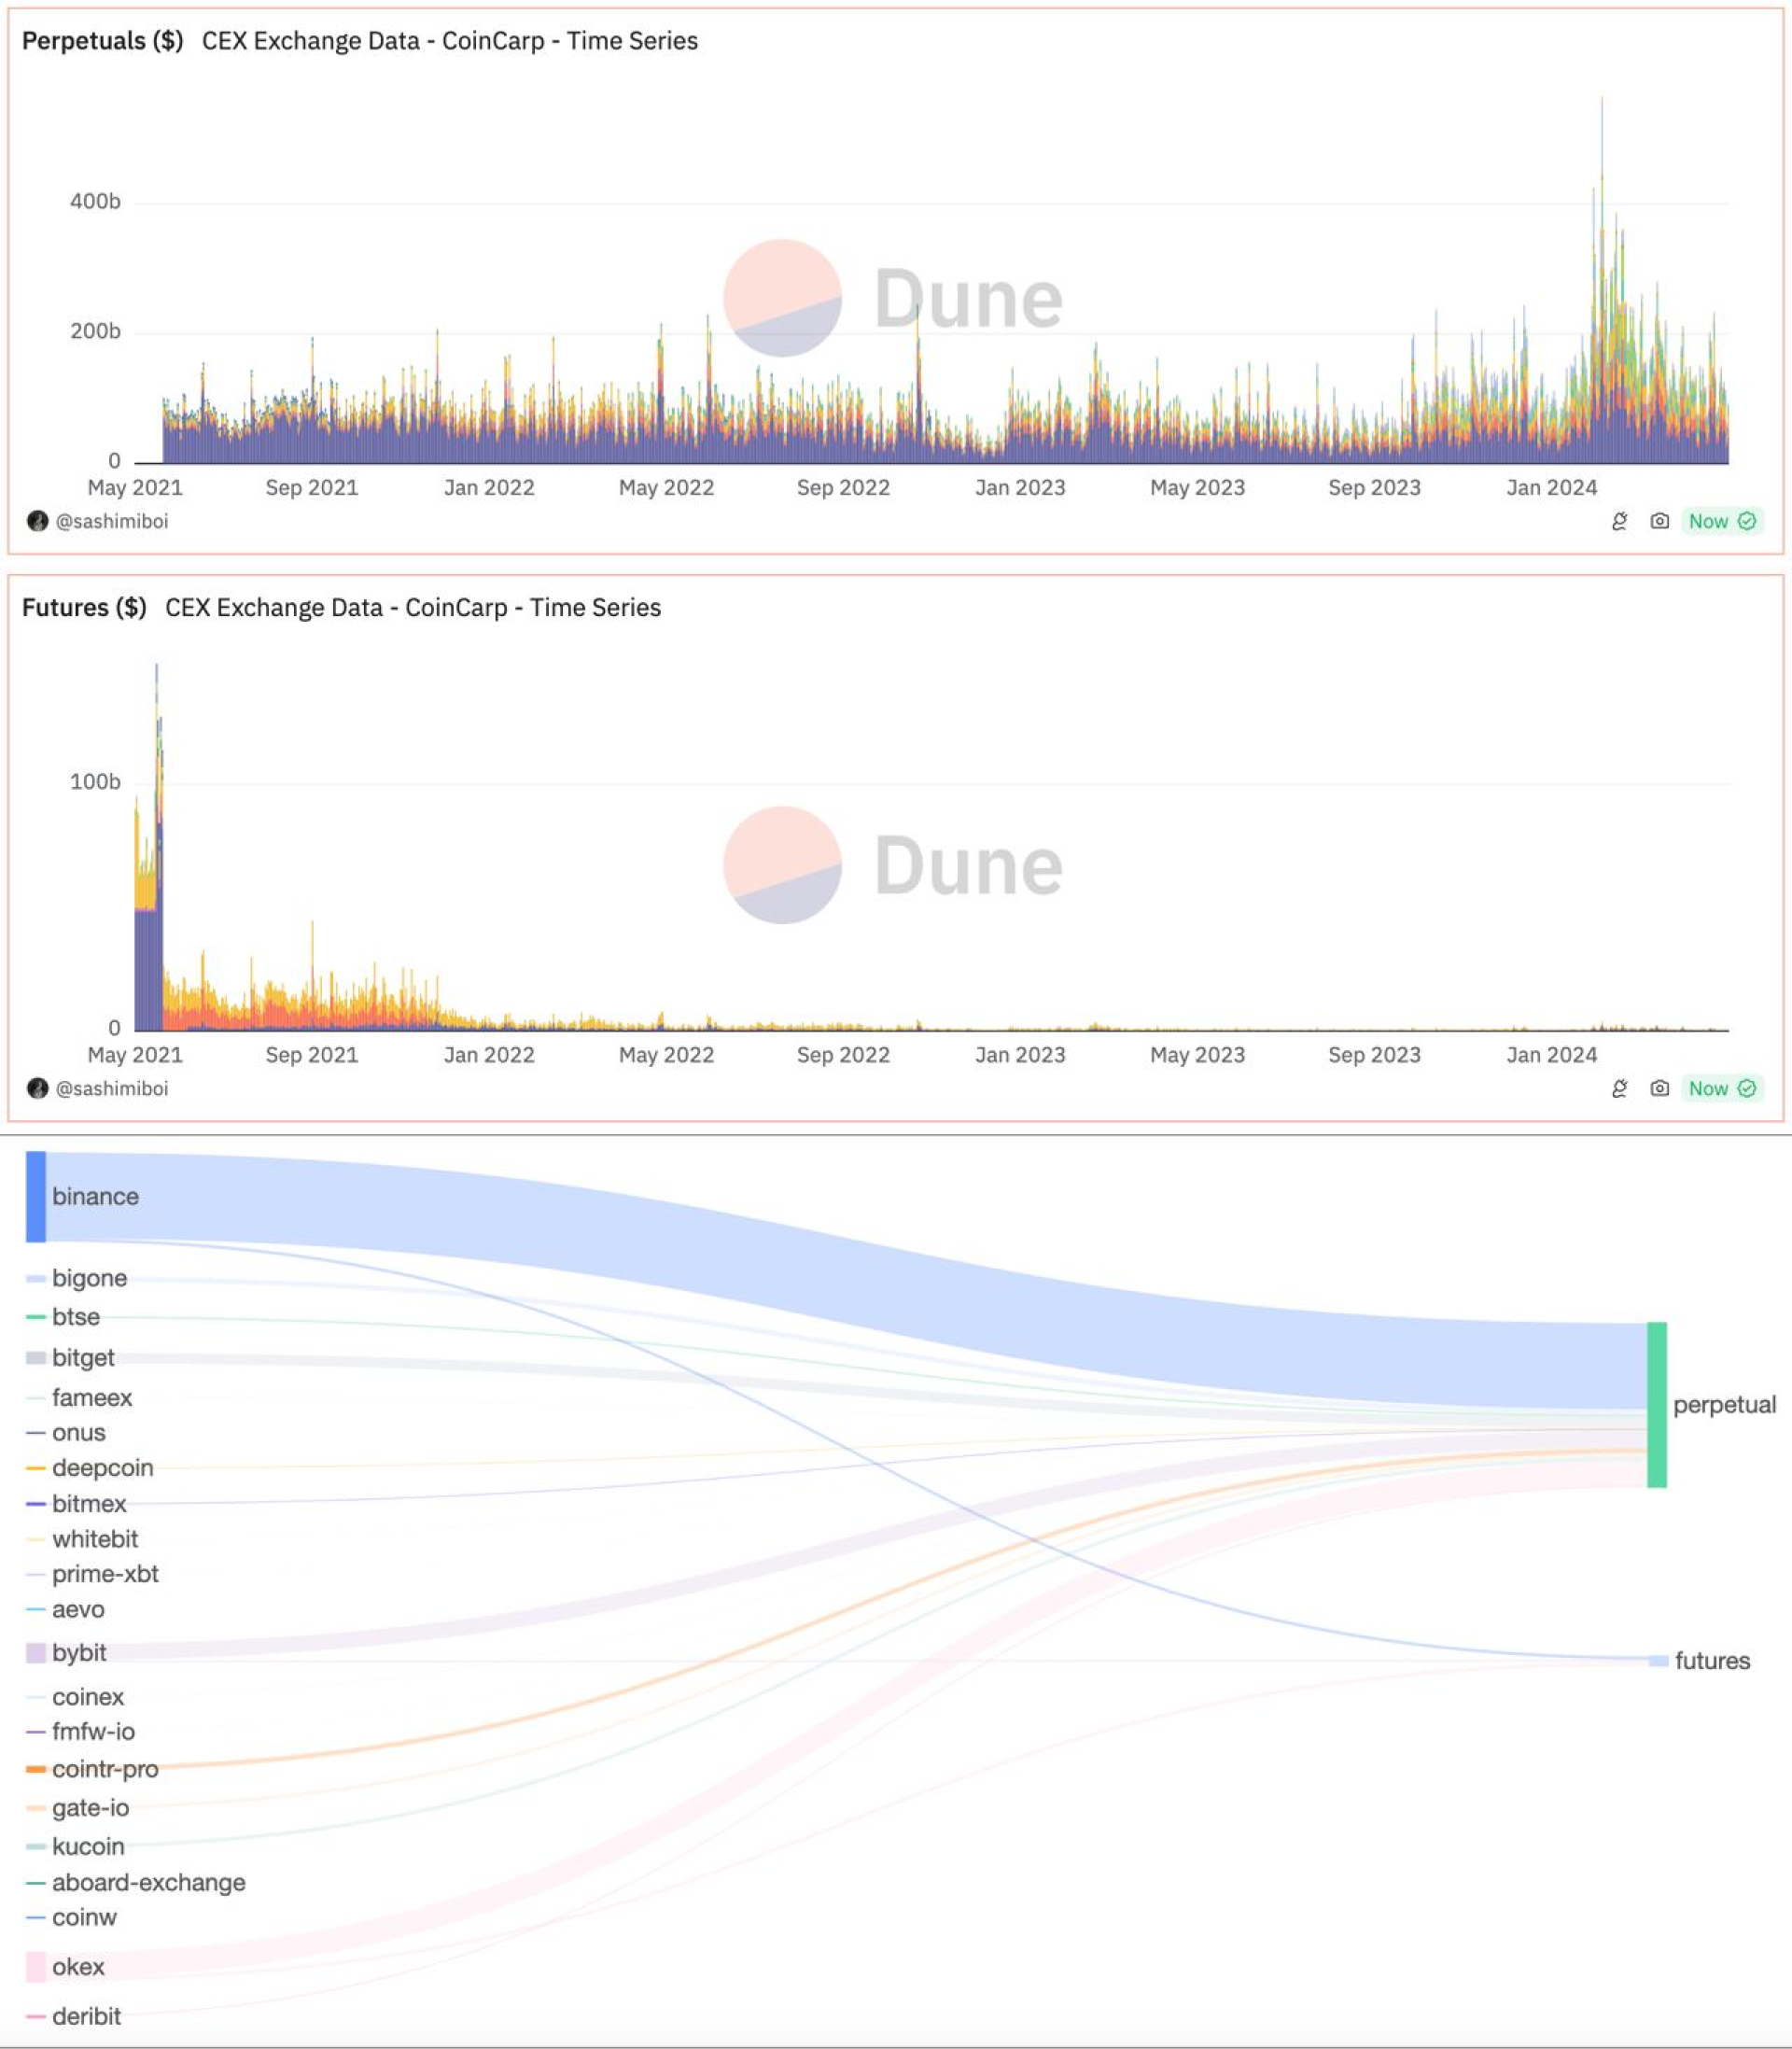
Task: Click the bybit source node
Action: [36, 1653]
